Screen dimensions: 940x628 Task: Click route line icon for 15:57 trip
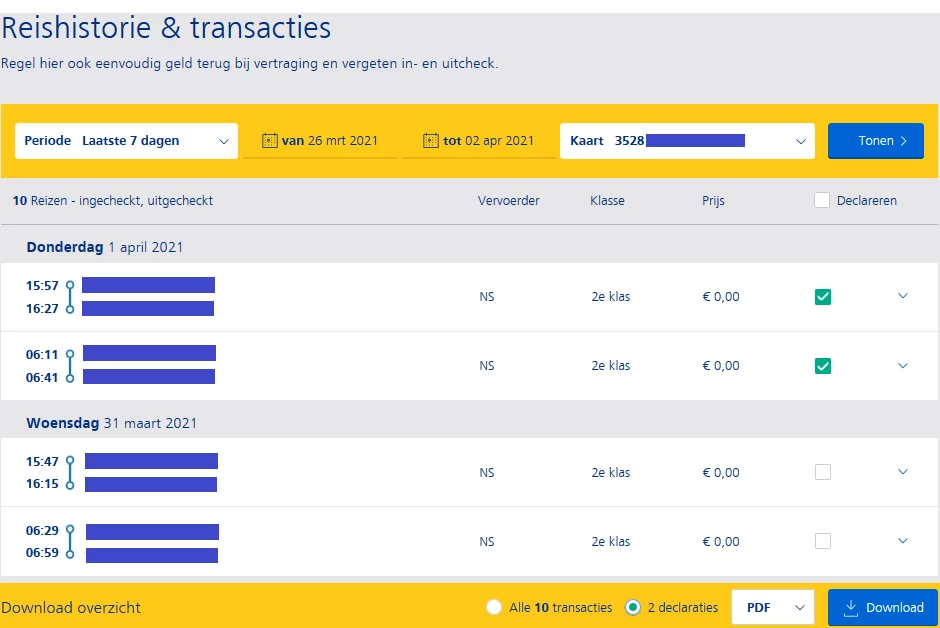[70, 297]
